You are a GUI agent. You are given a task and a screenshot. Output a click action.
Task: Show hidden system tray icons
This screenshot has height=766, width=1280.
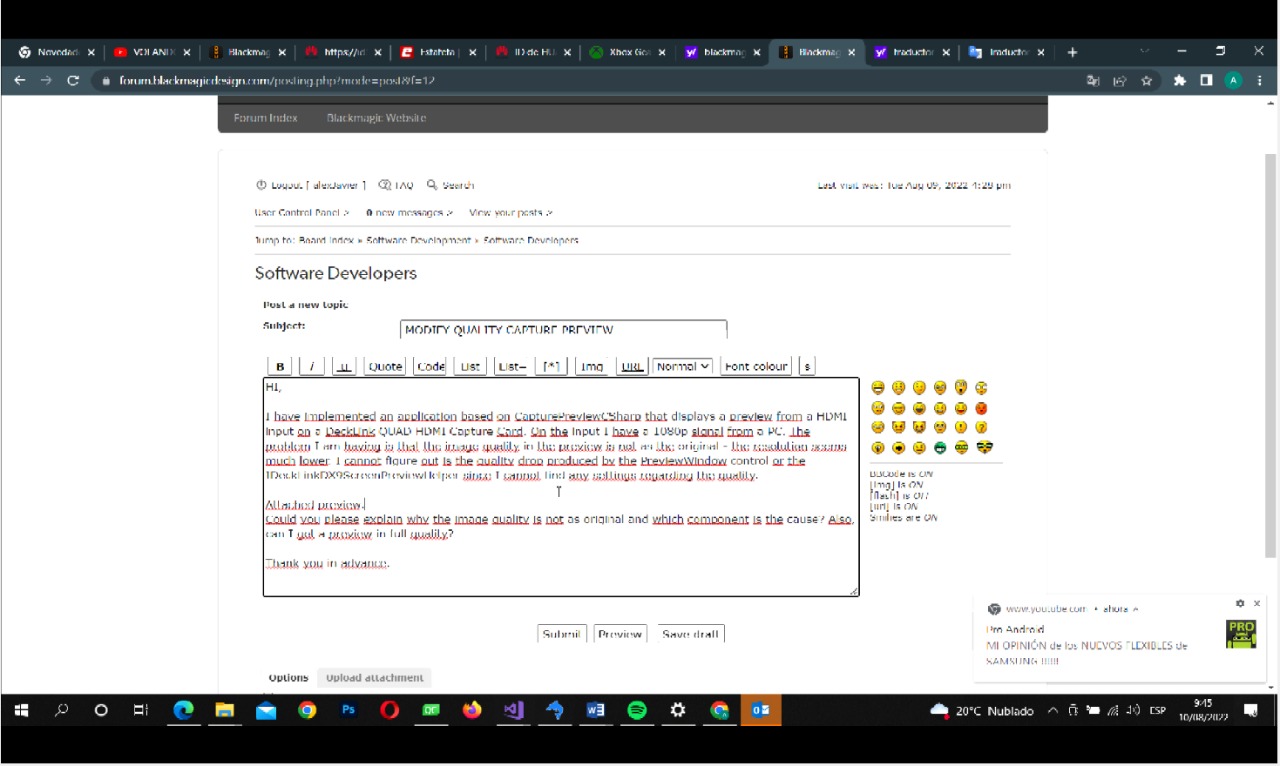(x=1052, y=711)
